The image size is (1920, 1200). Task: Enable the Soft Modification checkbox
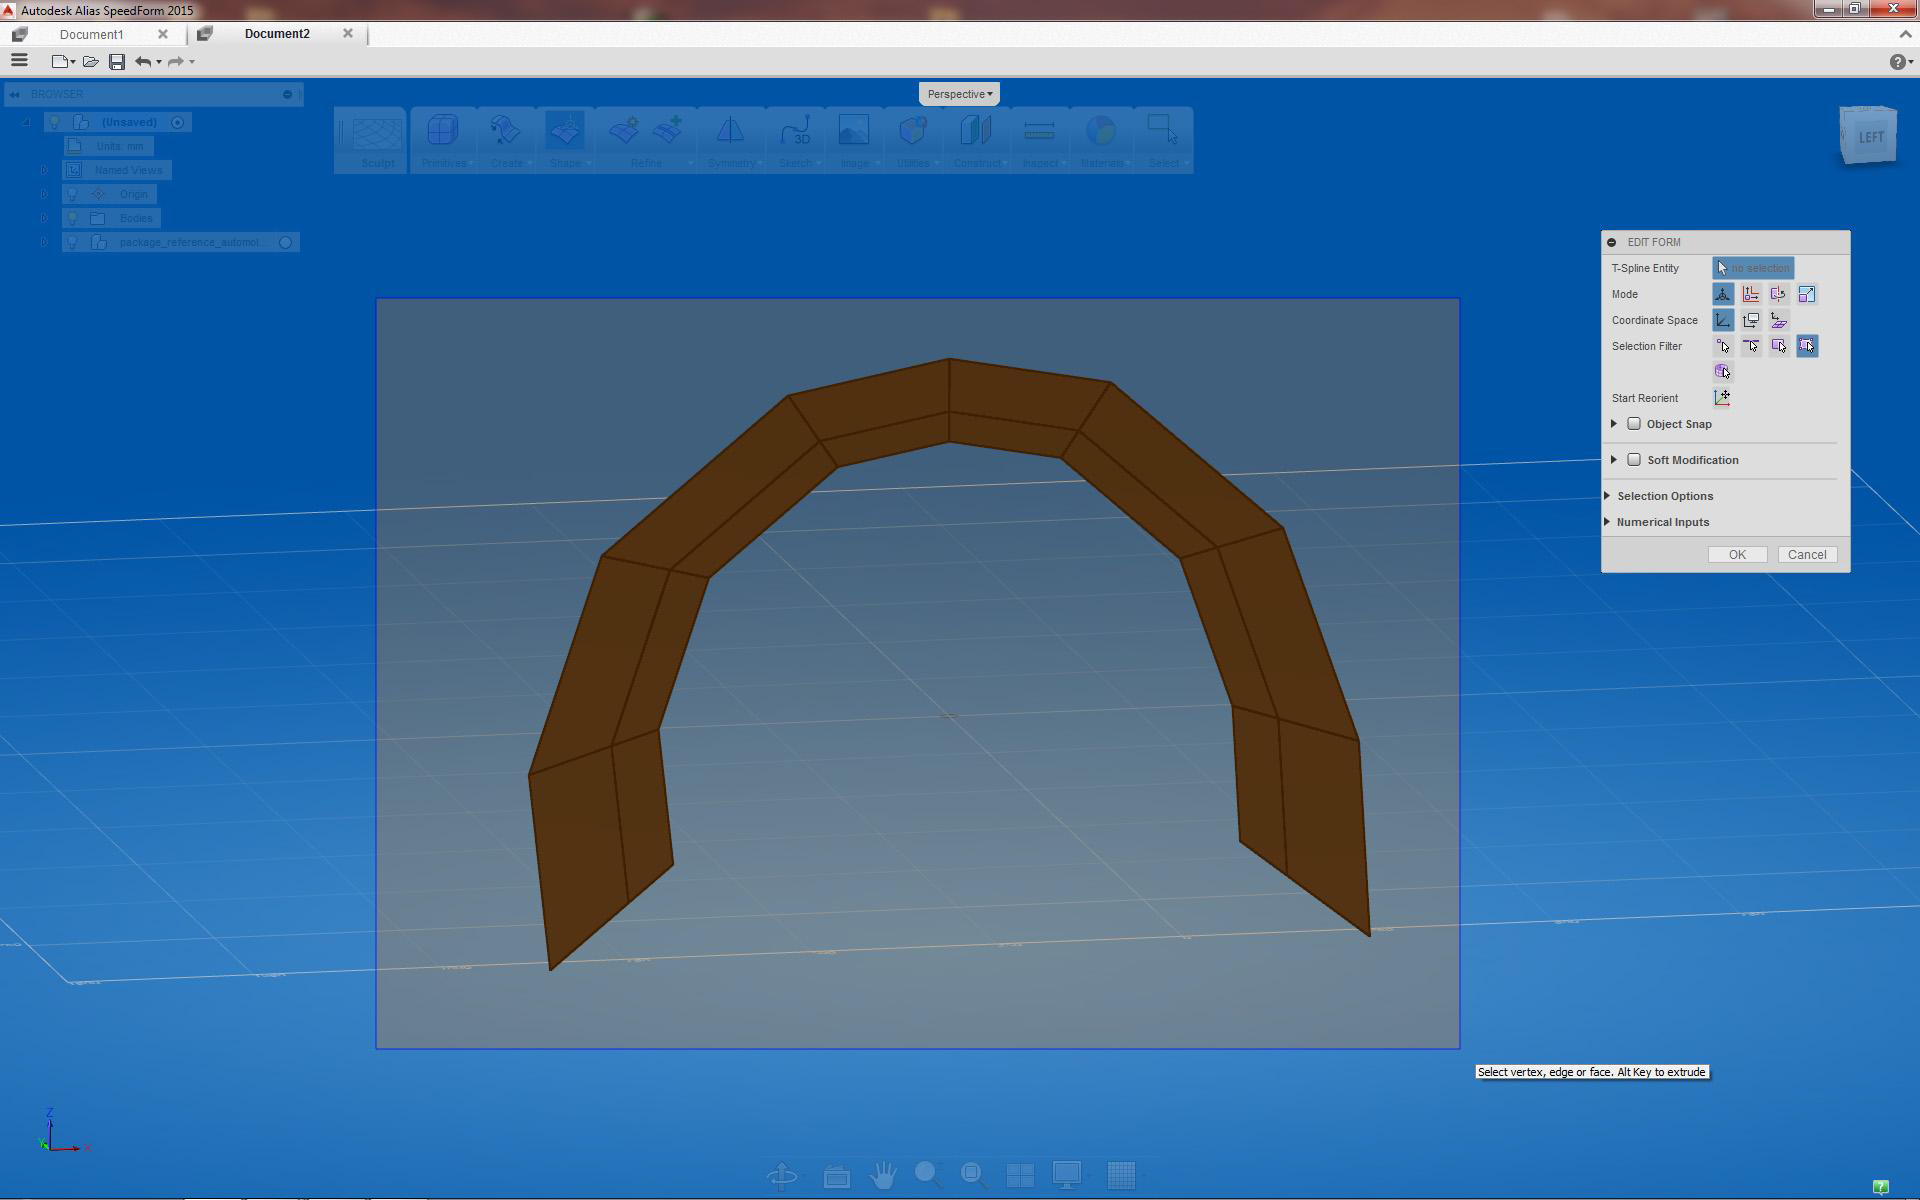pos(1634,460)
